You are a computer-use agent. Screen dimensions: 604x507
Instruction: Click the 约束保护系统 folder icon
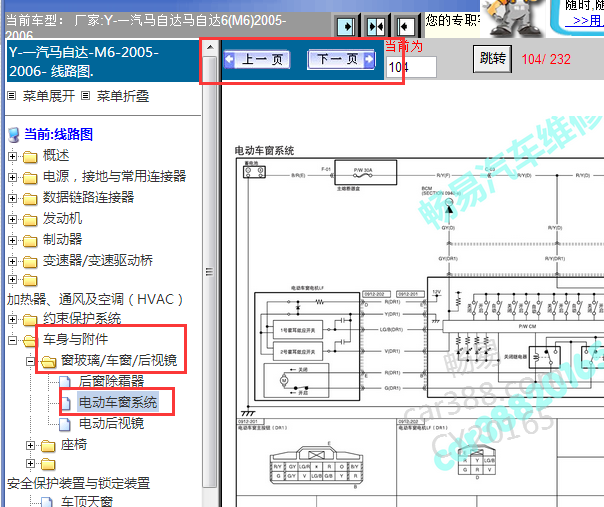click(30, 320)
